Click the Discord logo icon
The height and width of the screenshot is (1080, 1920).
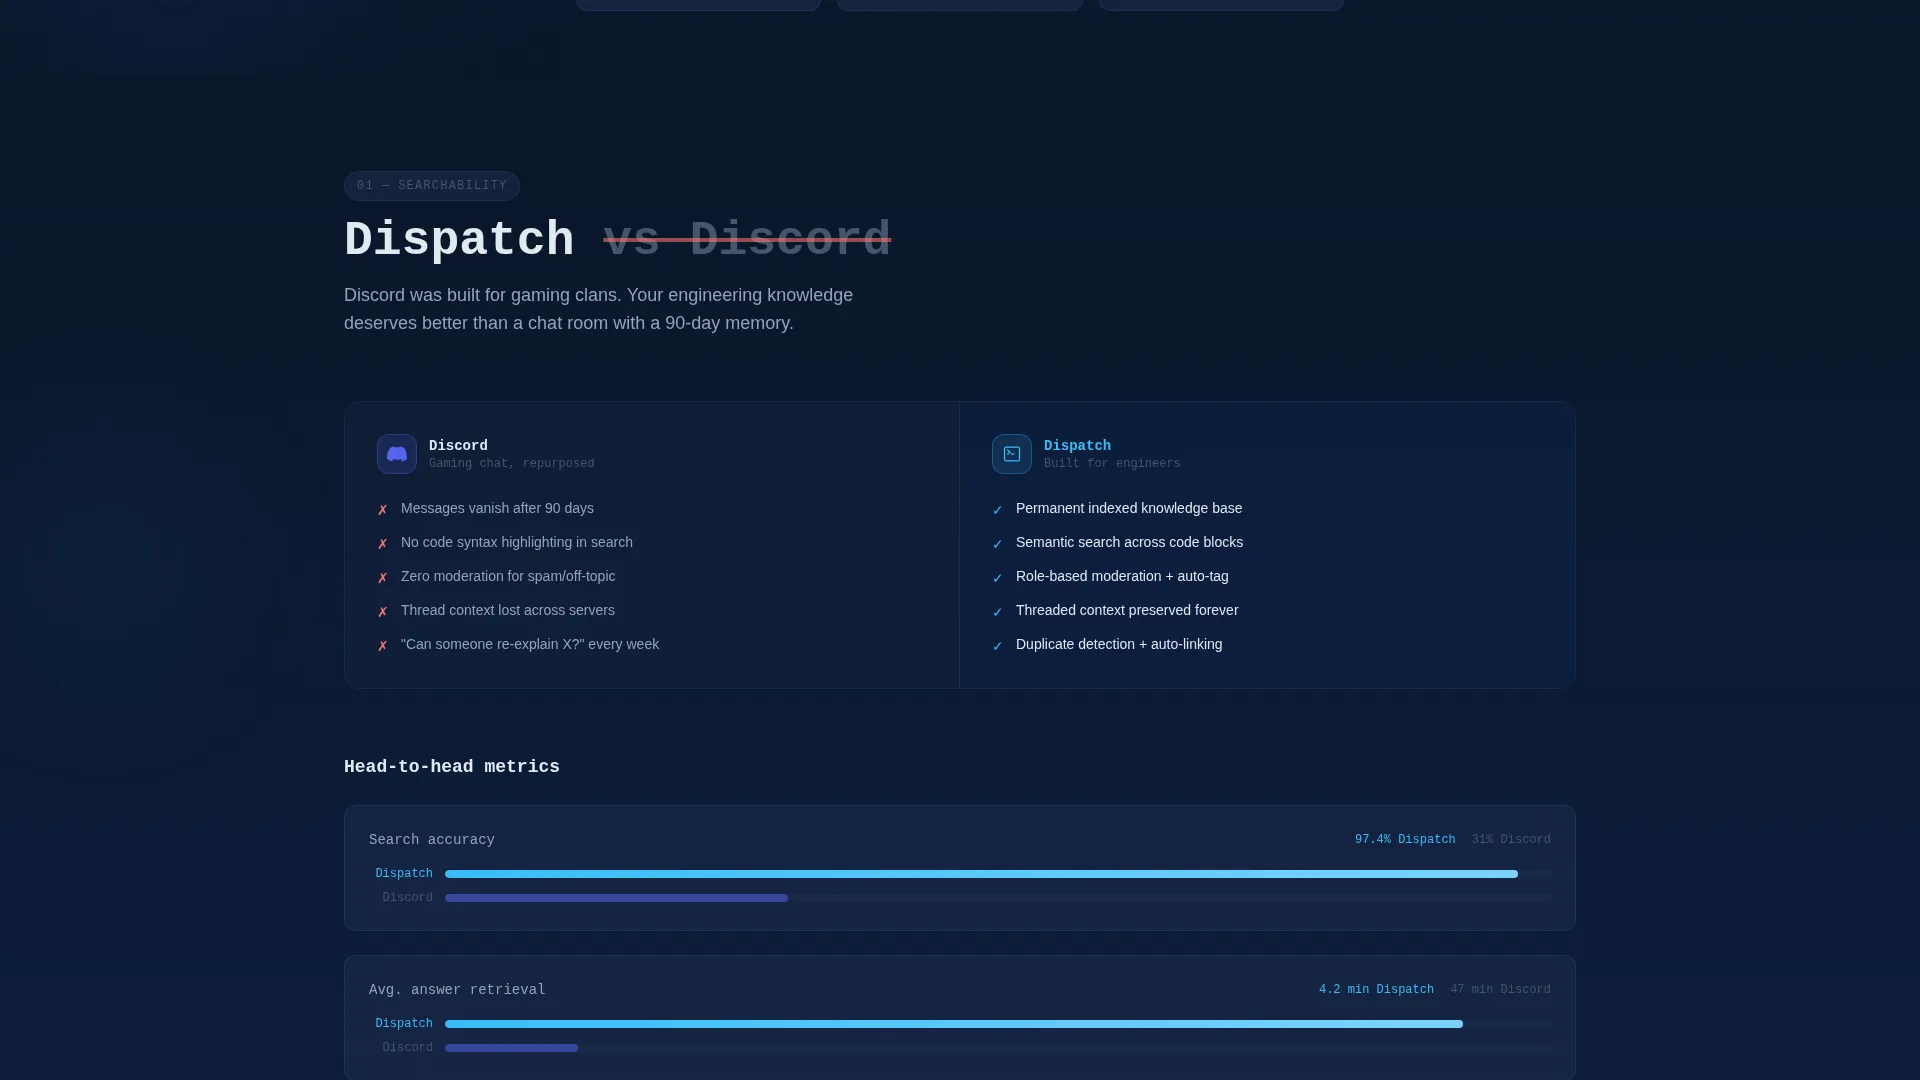coord(397,454)
